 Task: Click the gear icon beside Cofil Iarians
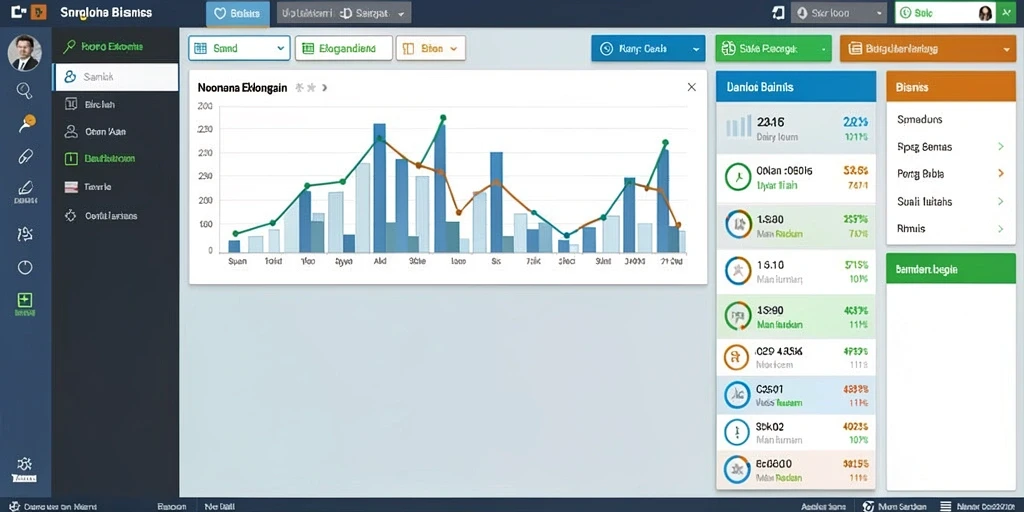71,215
